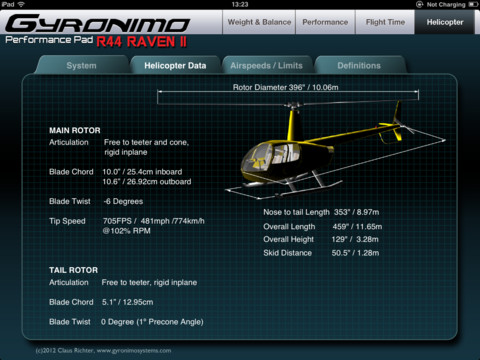The image size is (480, 360).
Task: Select the Helicopter top tab
Action: [x=445, y=22]
